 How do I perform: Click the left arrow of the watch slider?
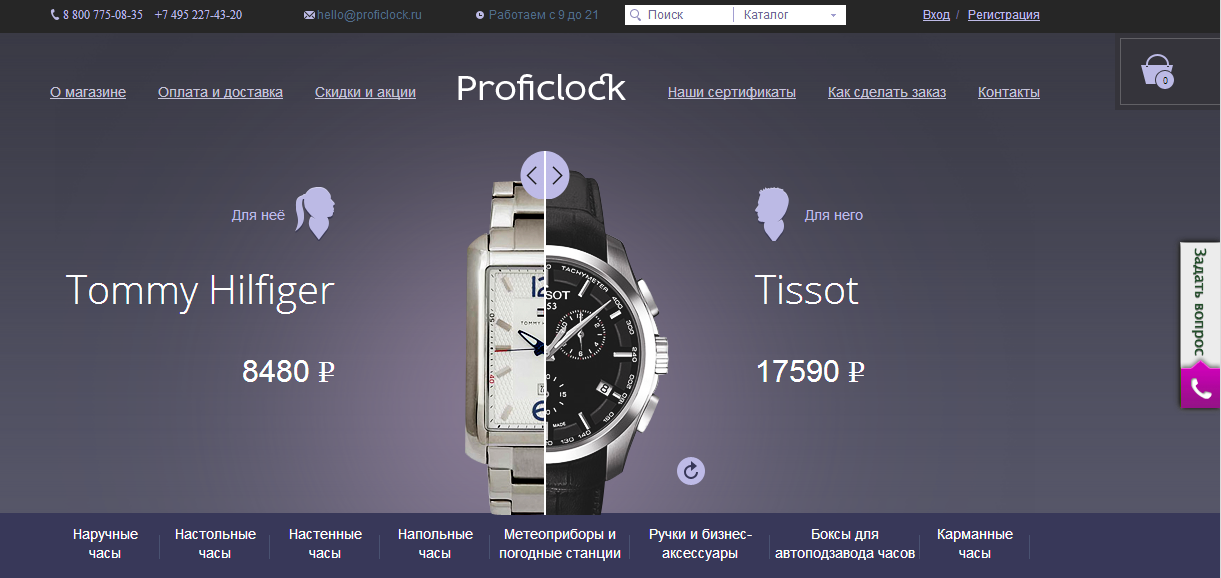point(532,176)
